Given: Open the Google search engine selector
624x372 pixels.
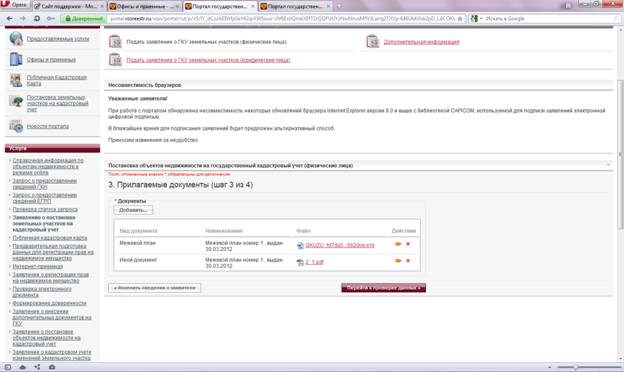Looking at the screenshot, I should coord(476,19).
